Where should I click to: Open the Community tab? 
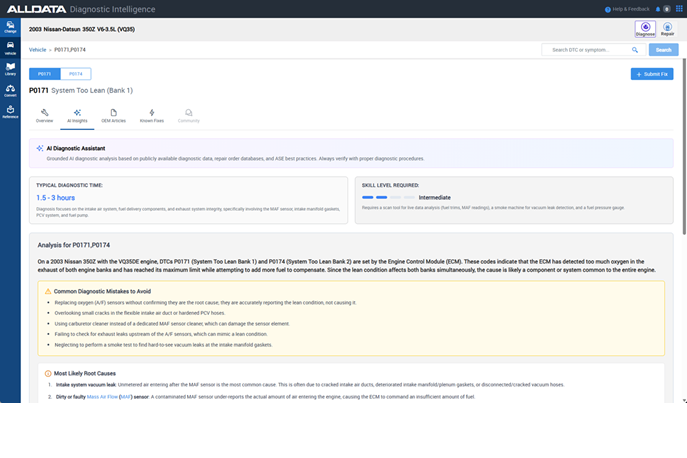pyautogui.click(x=188, y=116)
